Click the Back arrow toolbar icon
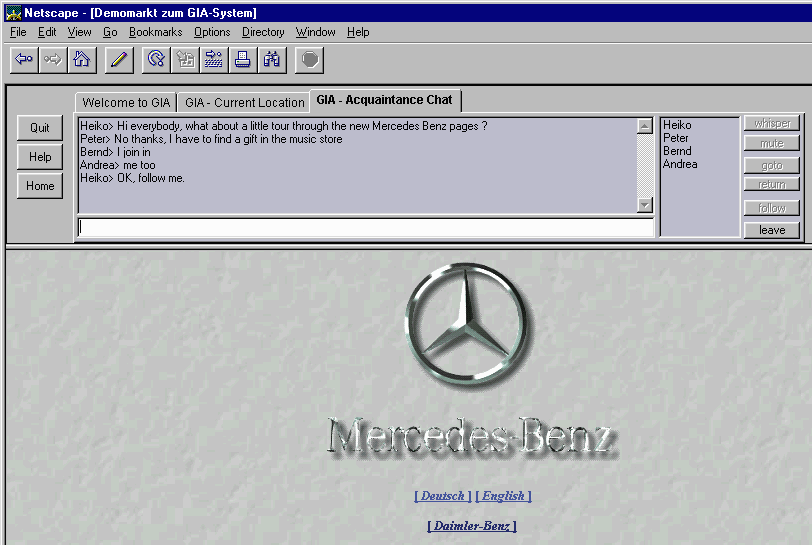The image size is (812, 545). (24, 60)
